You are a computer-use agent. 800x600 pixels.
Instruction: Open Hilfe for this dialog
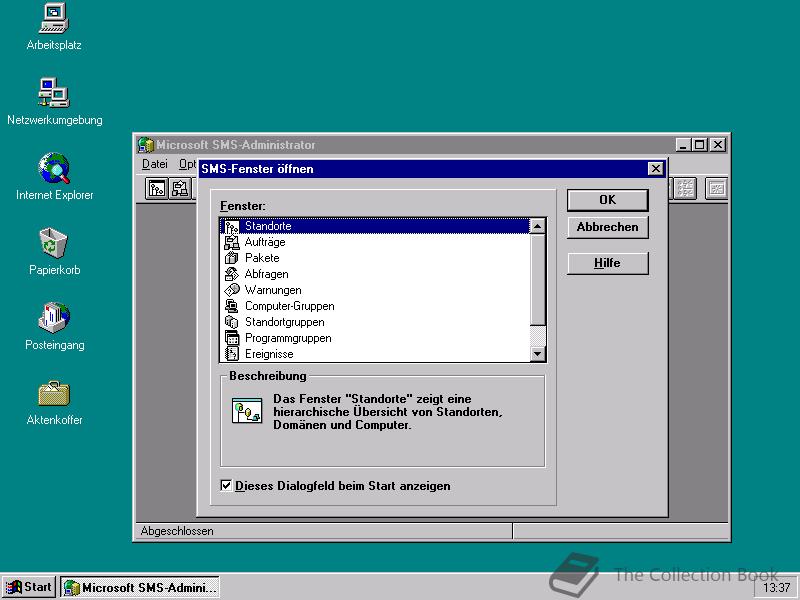pos(608,263)
